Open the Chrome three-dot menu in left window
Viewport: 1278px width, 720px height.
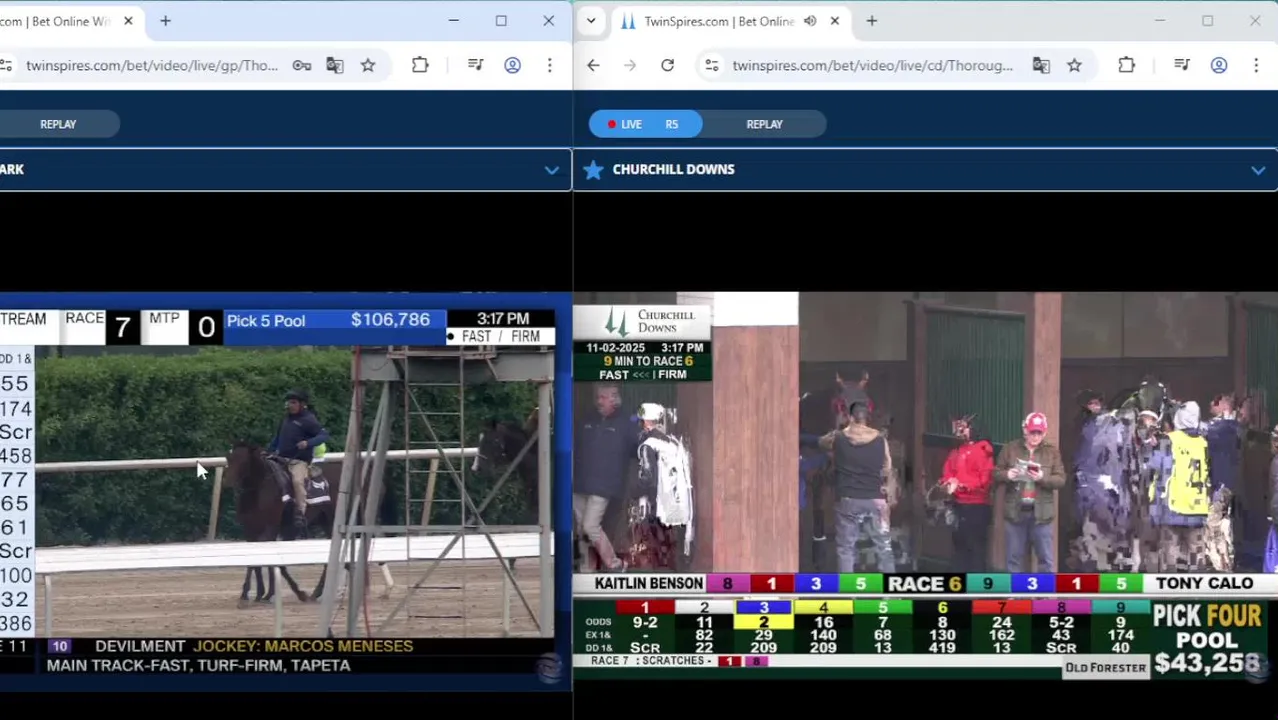[x=549, y=65]
